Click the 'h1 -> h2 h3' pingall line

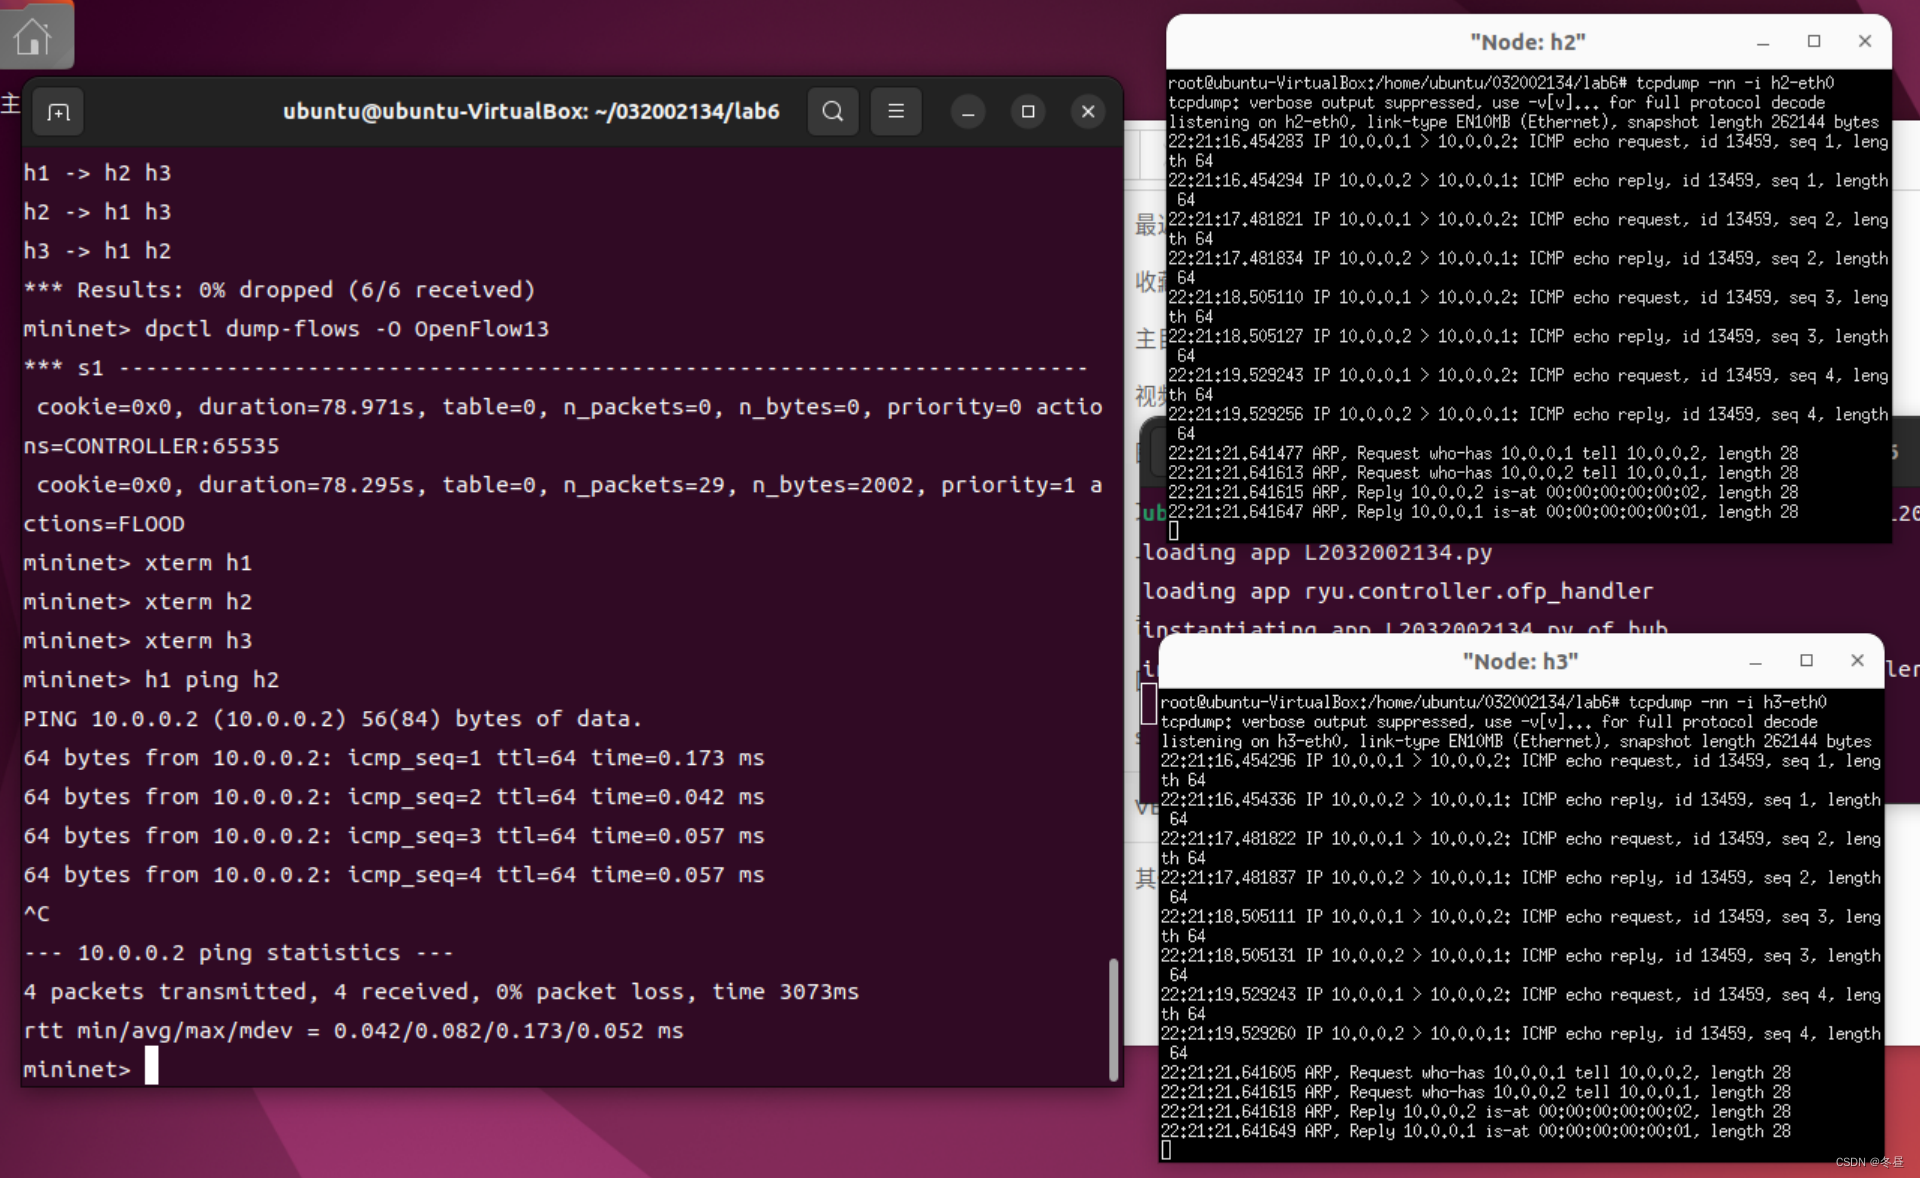(x=97, y=173)
